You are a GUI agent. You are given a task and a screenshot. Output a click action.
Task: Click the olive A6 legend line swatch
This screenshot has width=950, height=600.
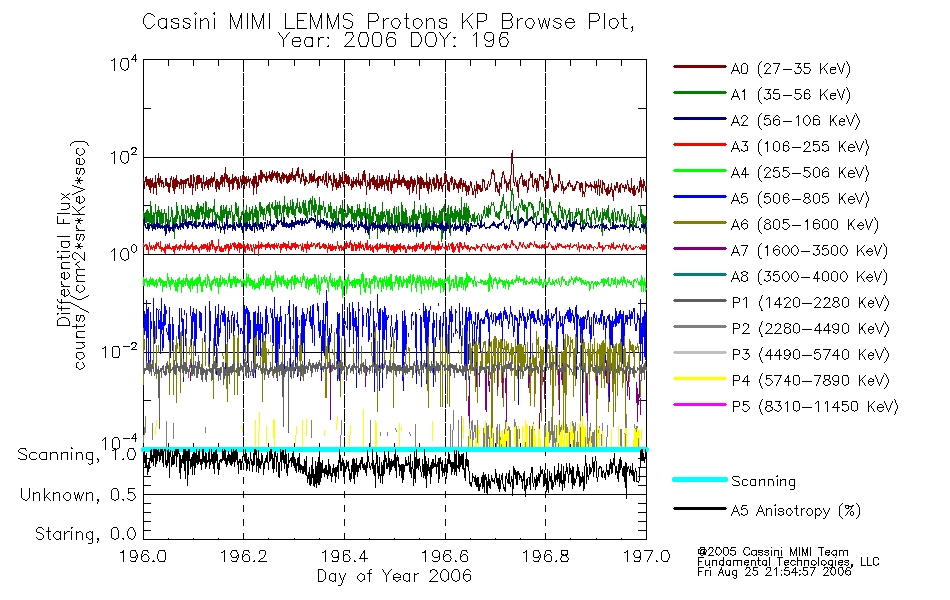700,223
